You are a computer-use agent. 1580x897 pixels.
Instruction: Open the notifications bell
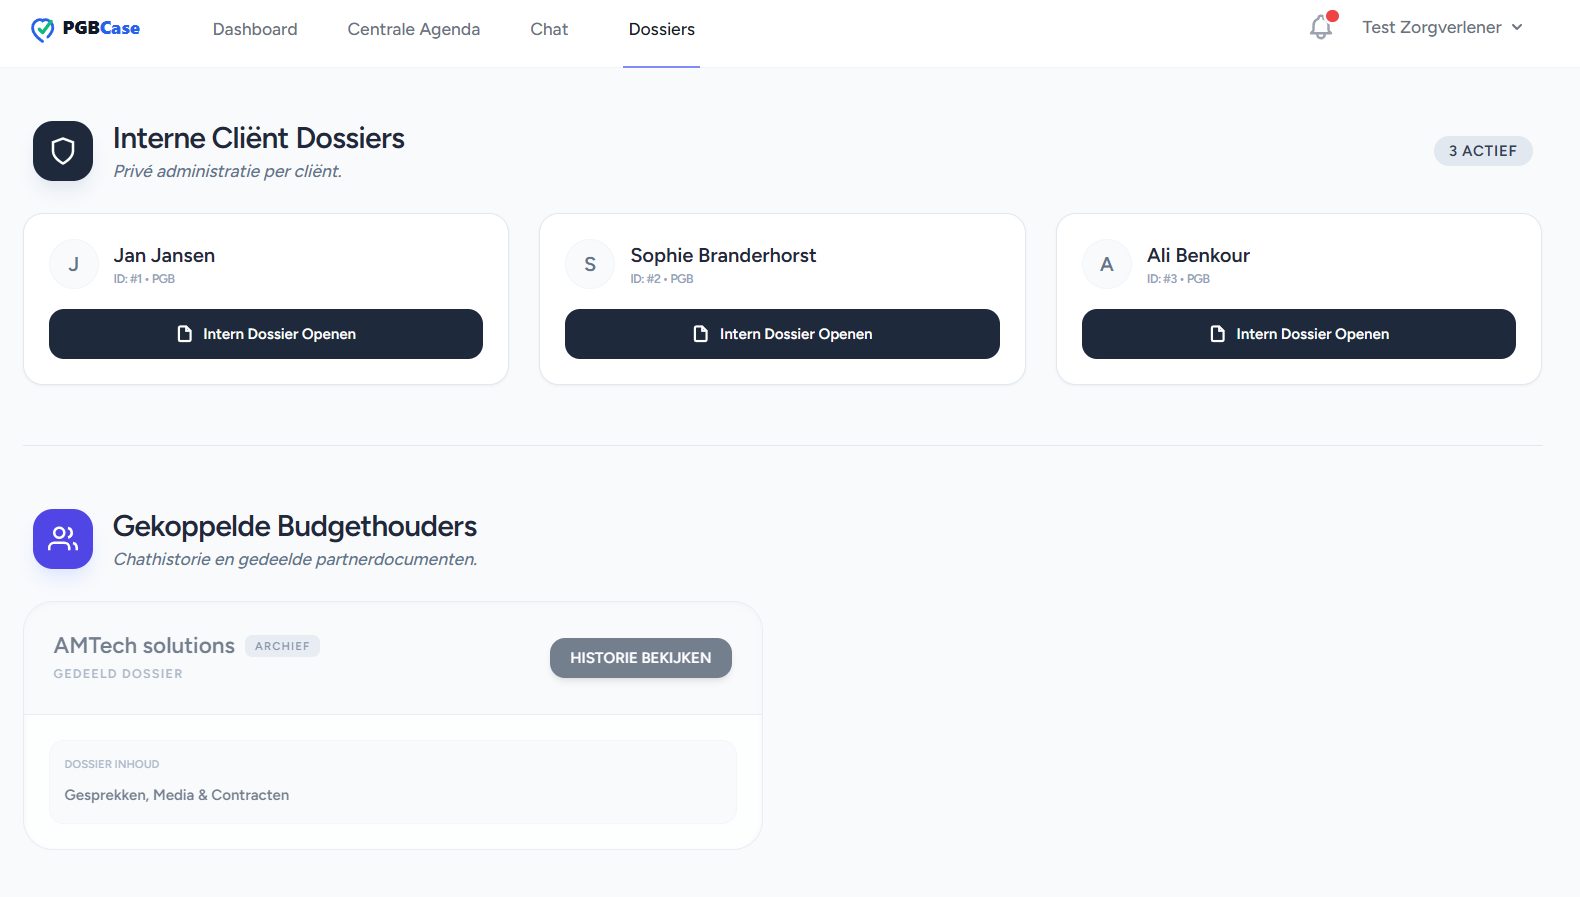tap(1321, 28)
